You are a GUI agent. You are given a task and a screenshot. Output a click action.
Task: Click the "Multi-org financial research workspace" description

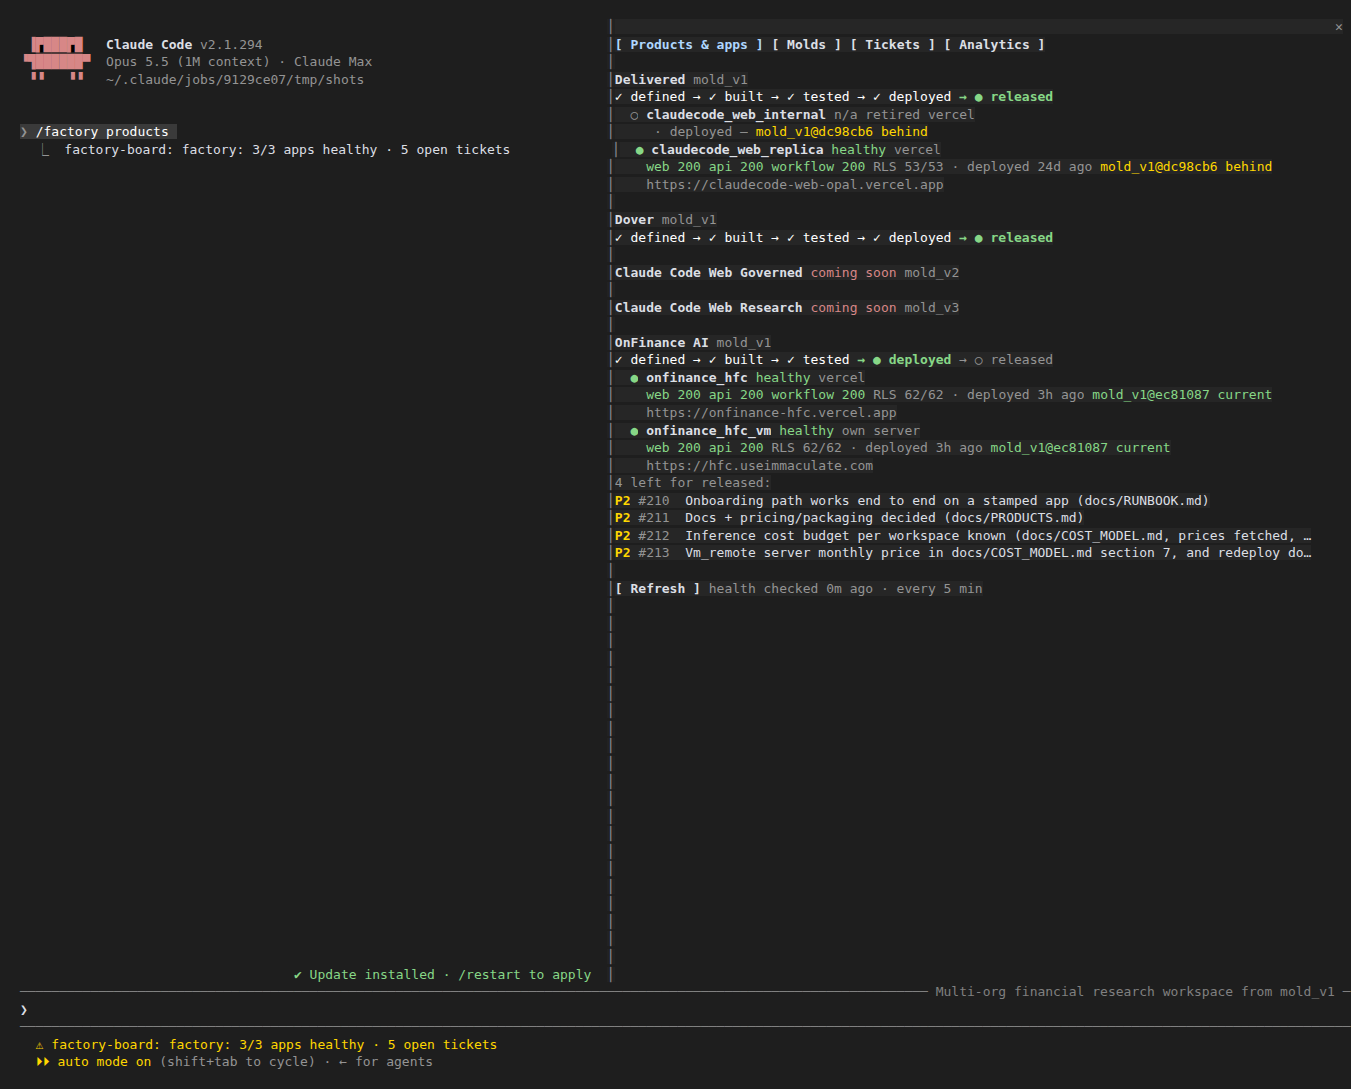coord(1135,992)
